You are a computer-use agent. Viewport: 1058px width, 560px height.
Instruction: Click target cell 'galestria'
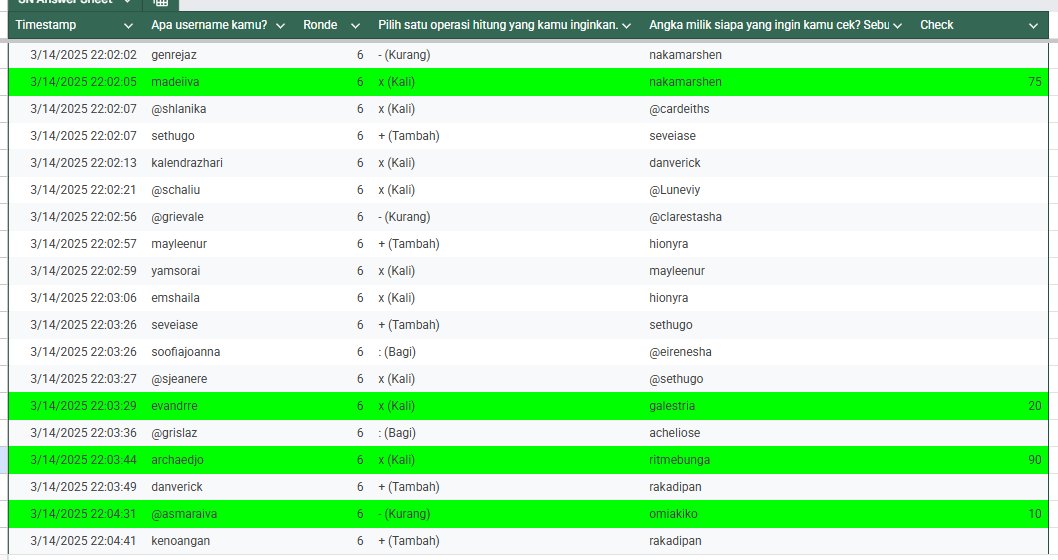click(672, 405)
